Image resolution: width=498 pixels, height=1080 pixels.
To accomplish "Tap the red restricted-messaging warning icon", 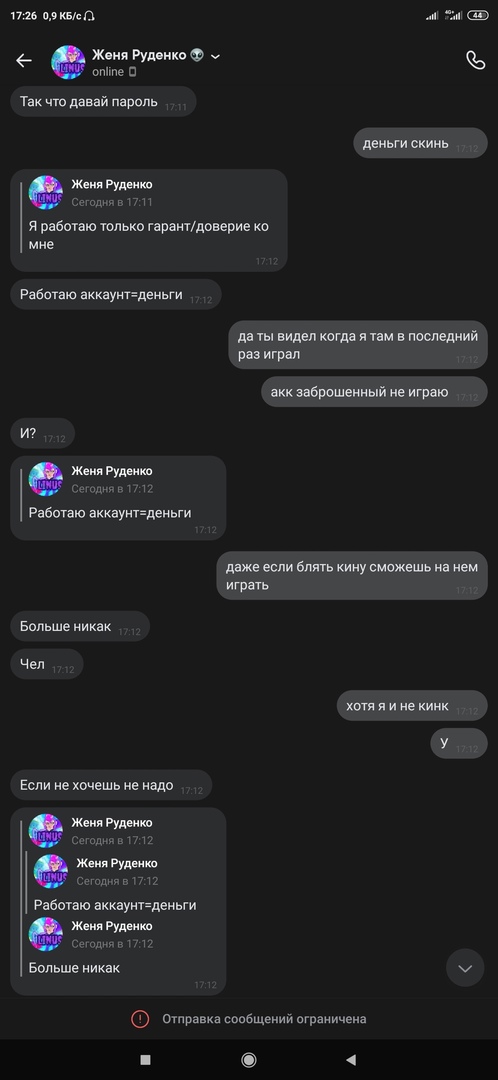I will point(140,1019).
